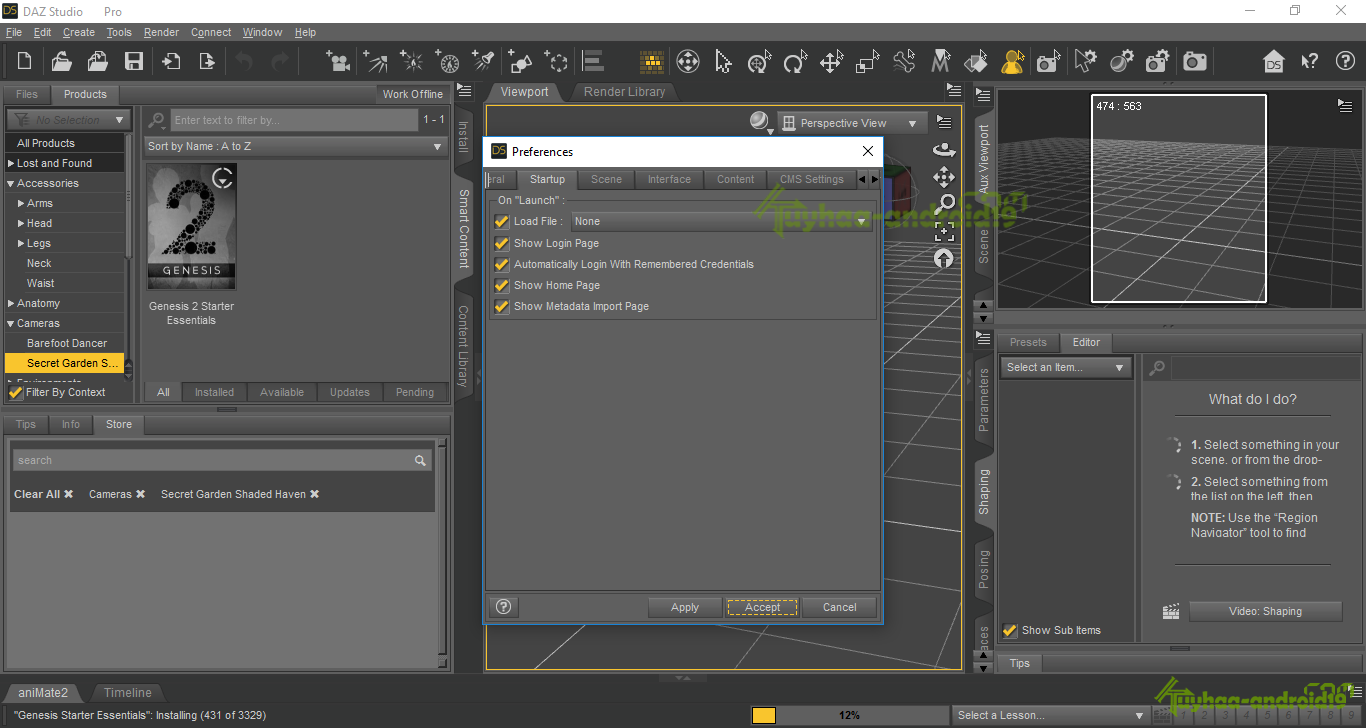The image size is (1366, 728).
Task: Click the Apply button in Preferences
Action: point(685,607)
